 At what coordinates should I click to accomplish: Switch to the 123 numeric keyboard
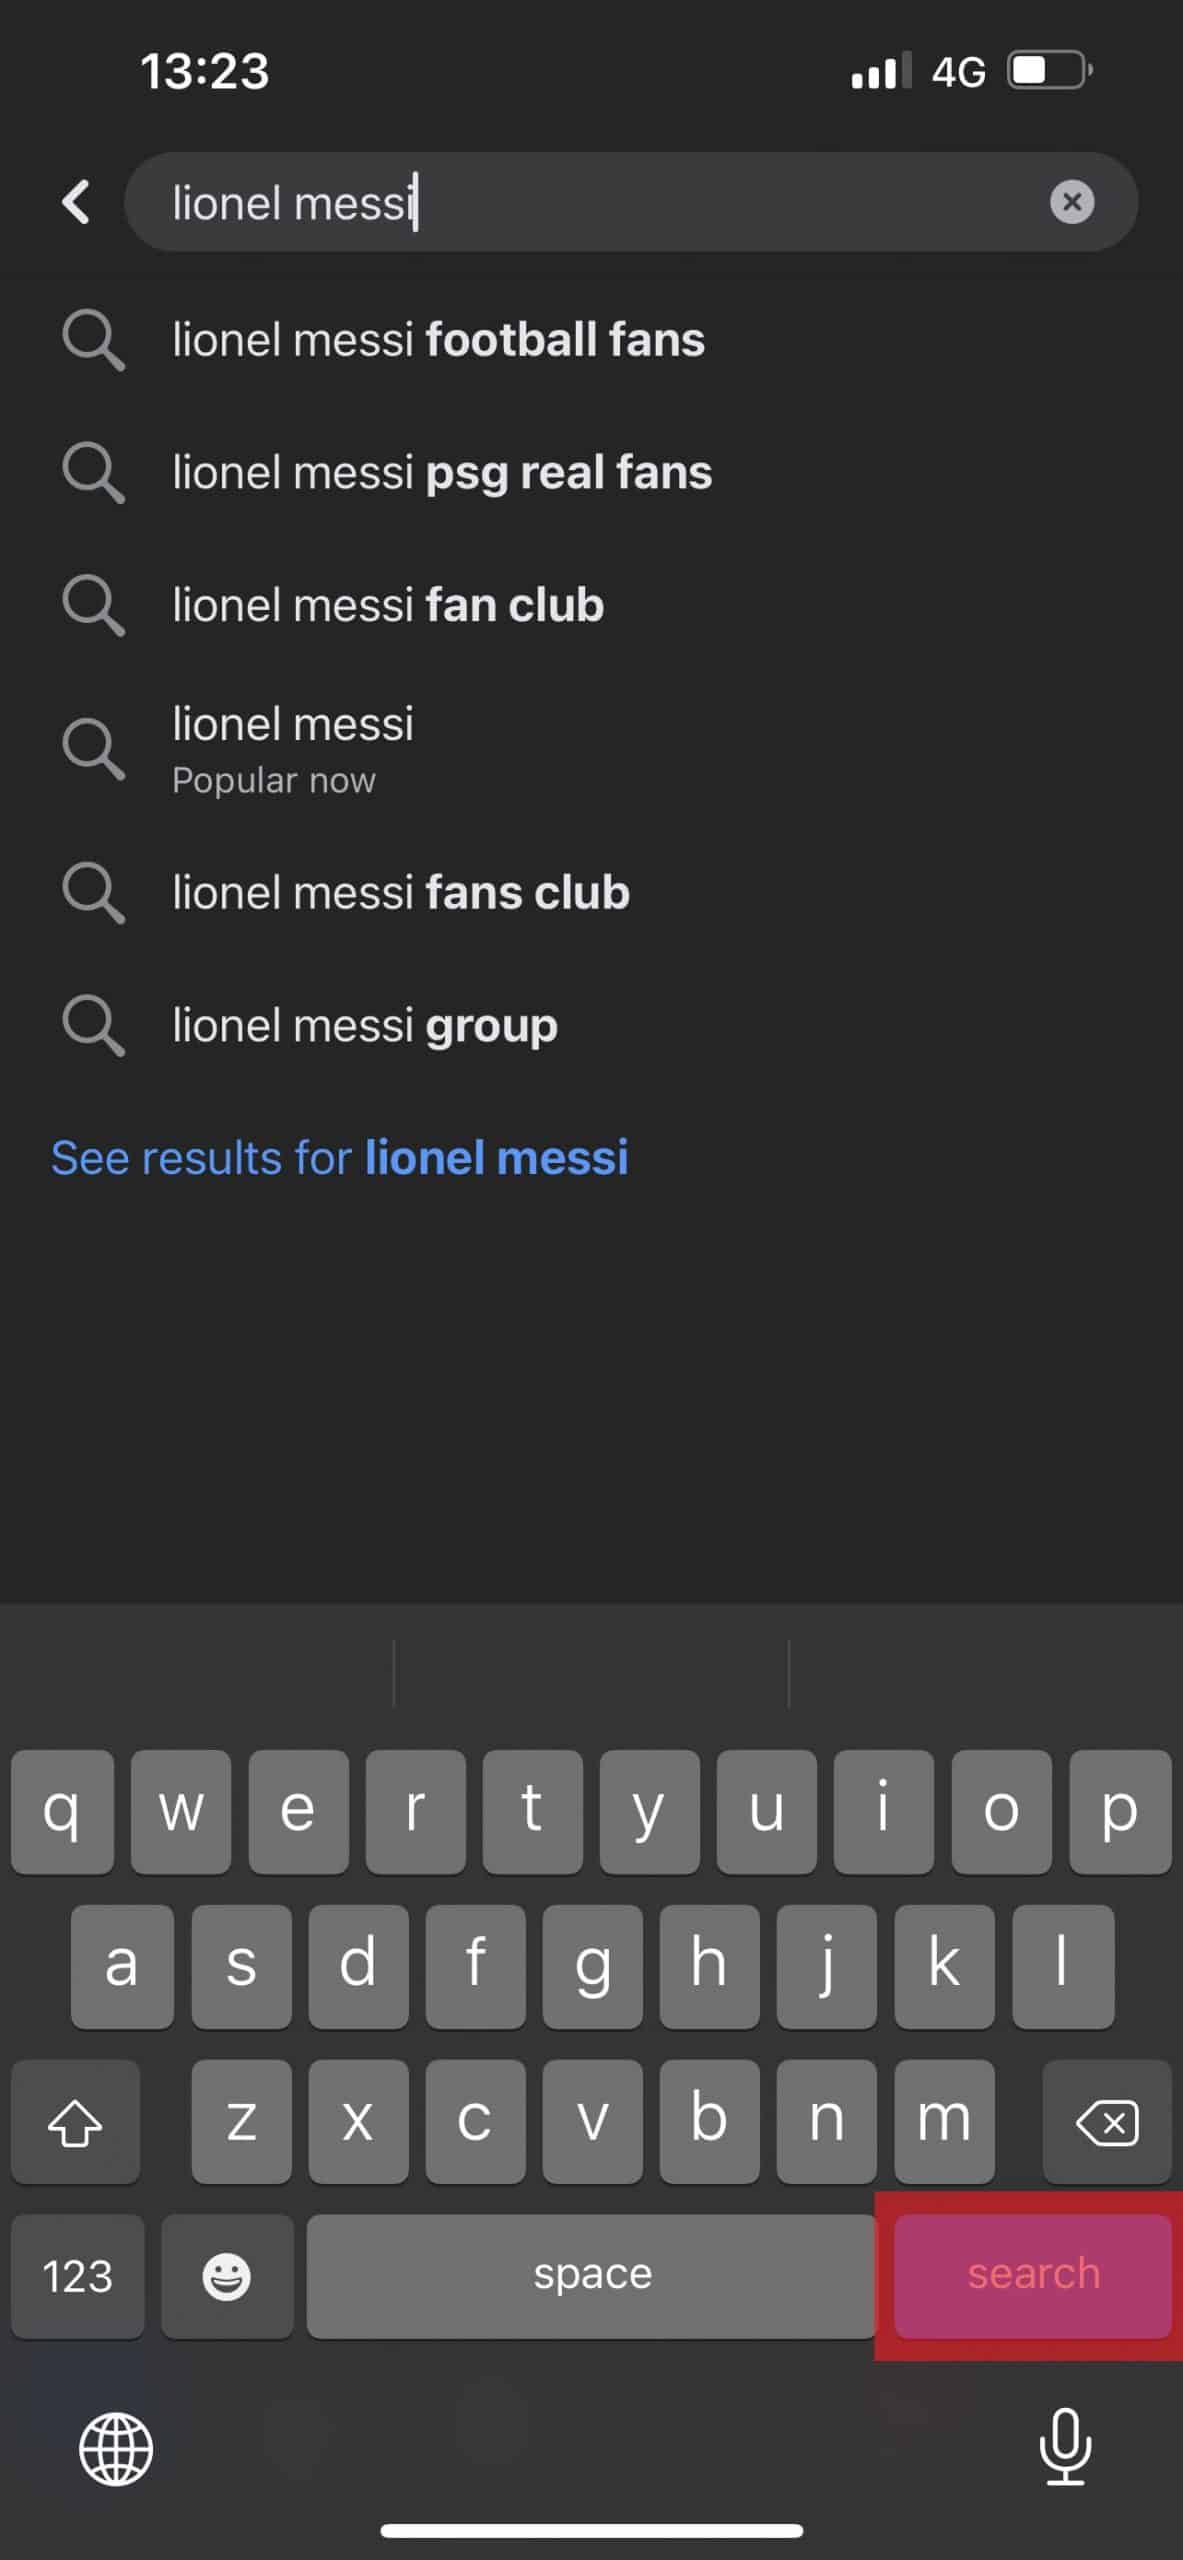77,2277
